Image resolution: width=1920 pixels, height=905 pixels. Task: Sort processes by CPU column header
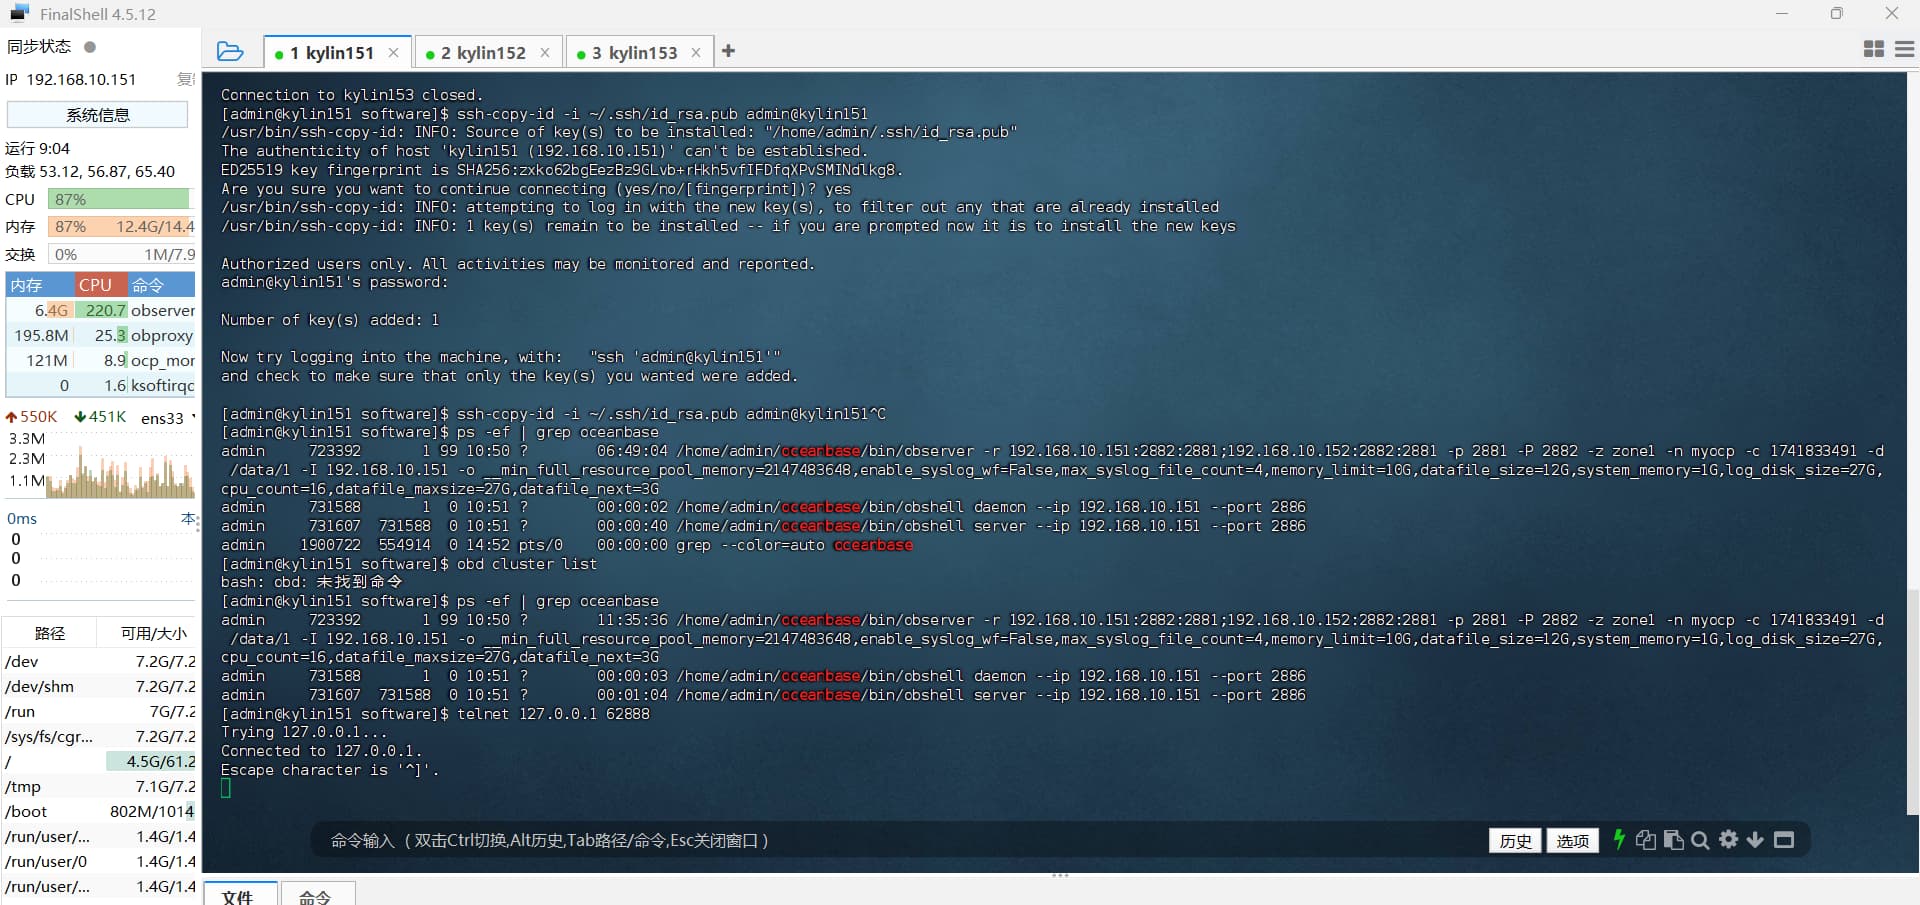point(100,285)
